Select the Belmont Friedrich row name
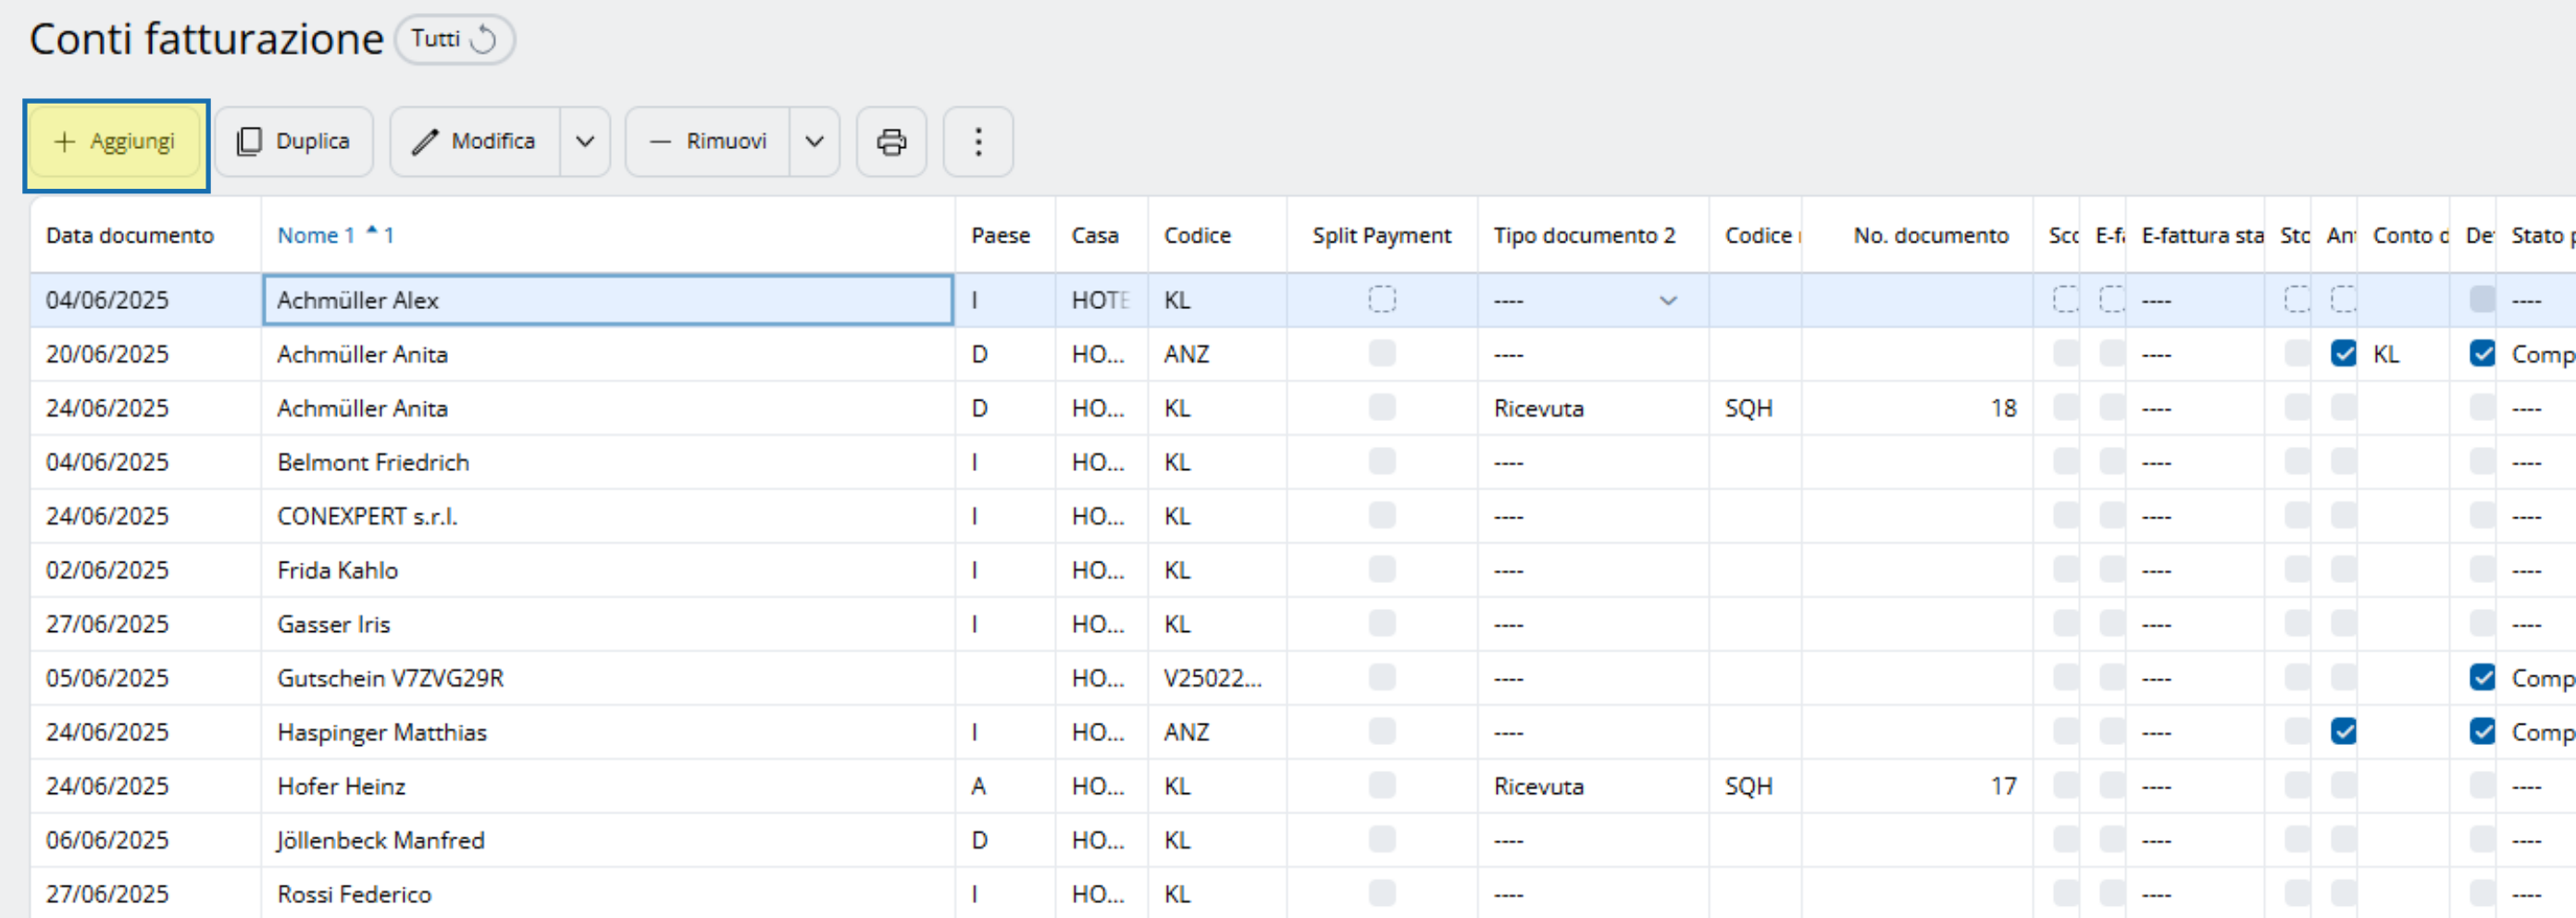The width and height of the screenshot is (2576, 918). coord(373,462)
